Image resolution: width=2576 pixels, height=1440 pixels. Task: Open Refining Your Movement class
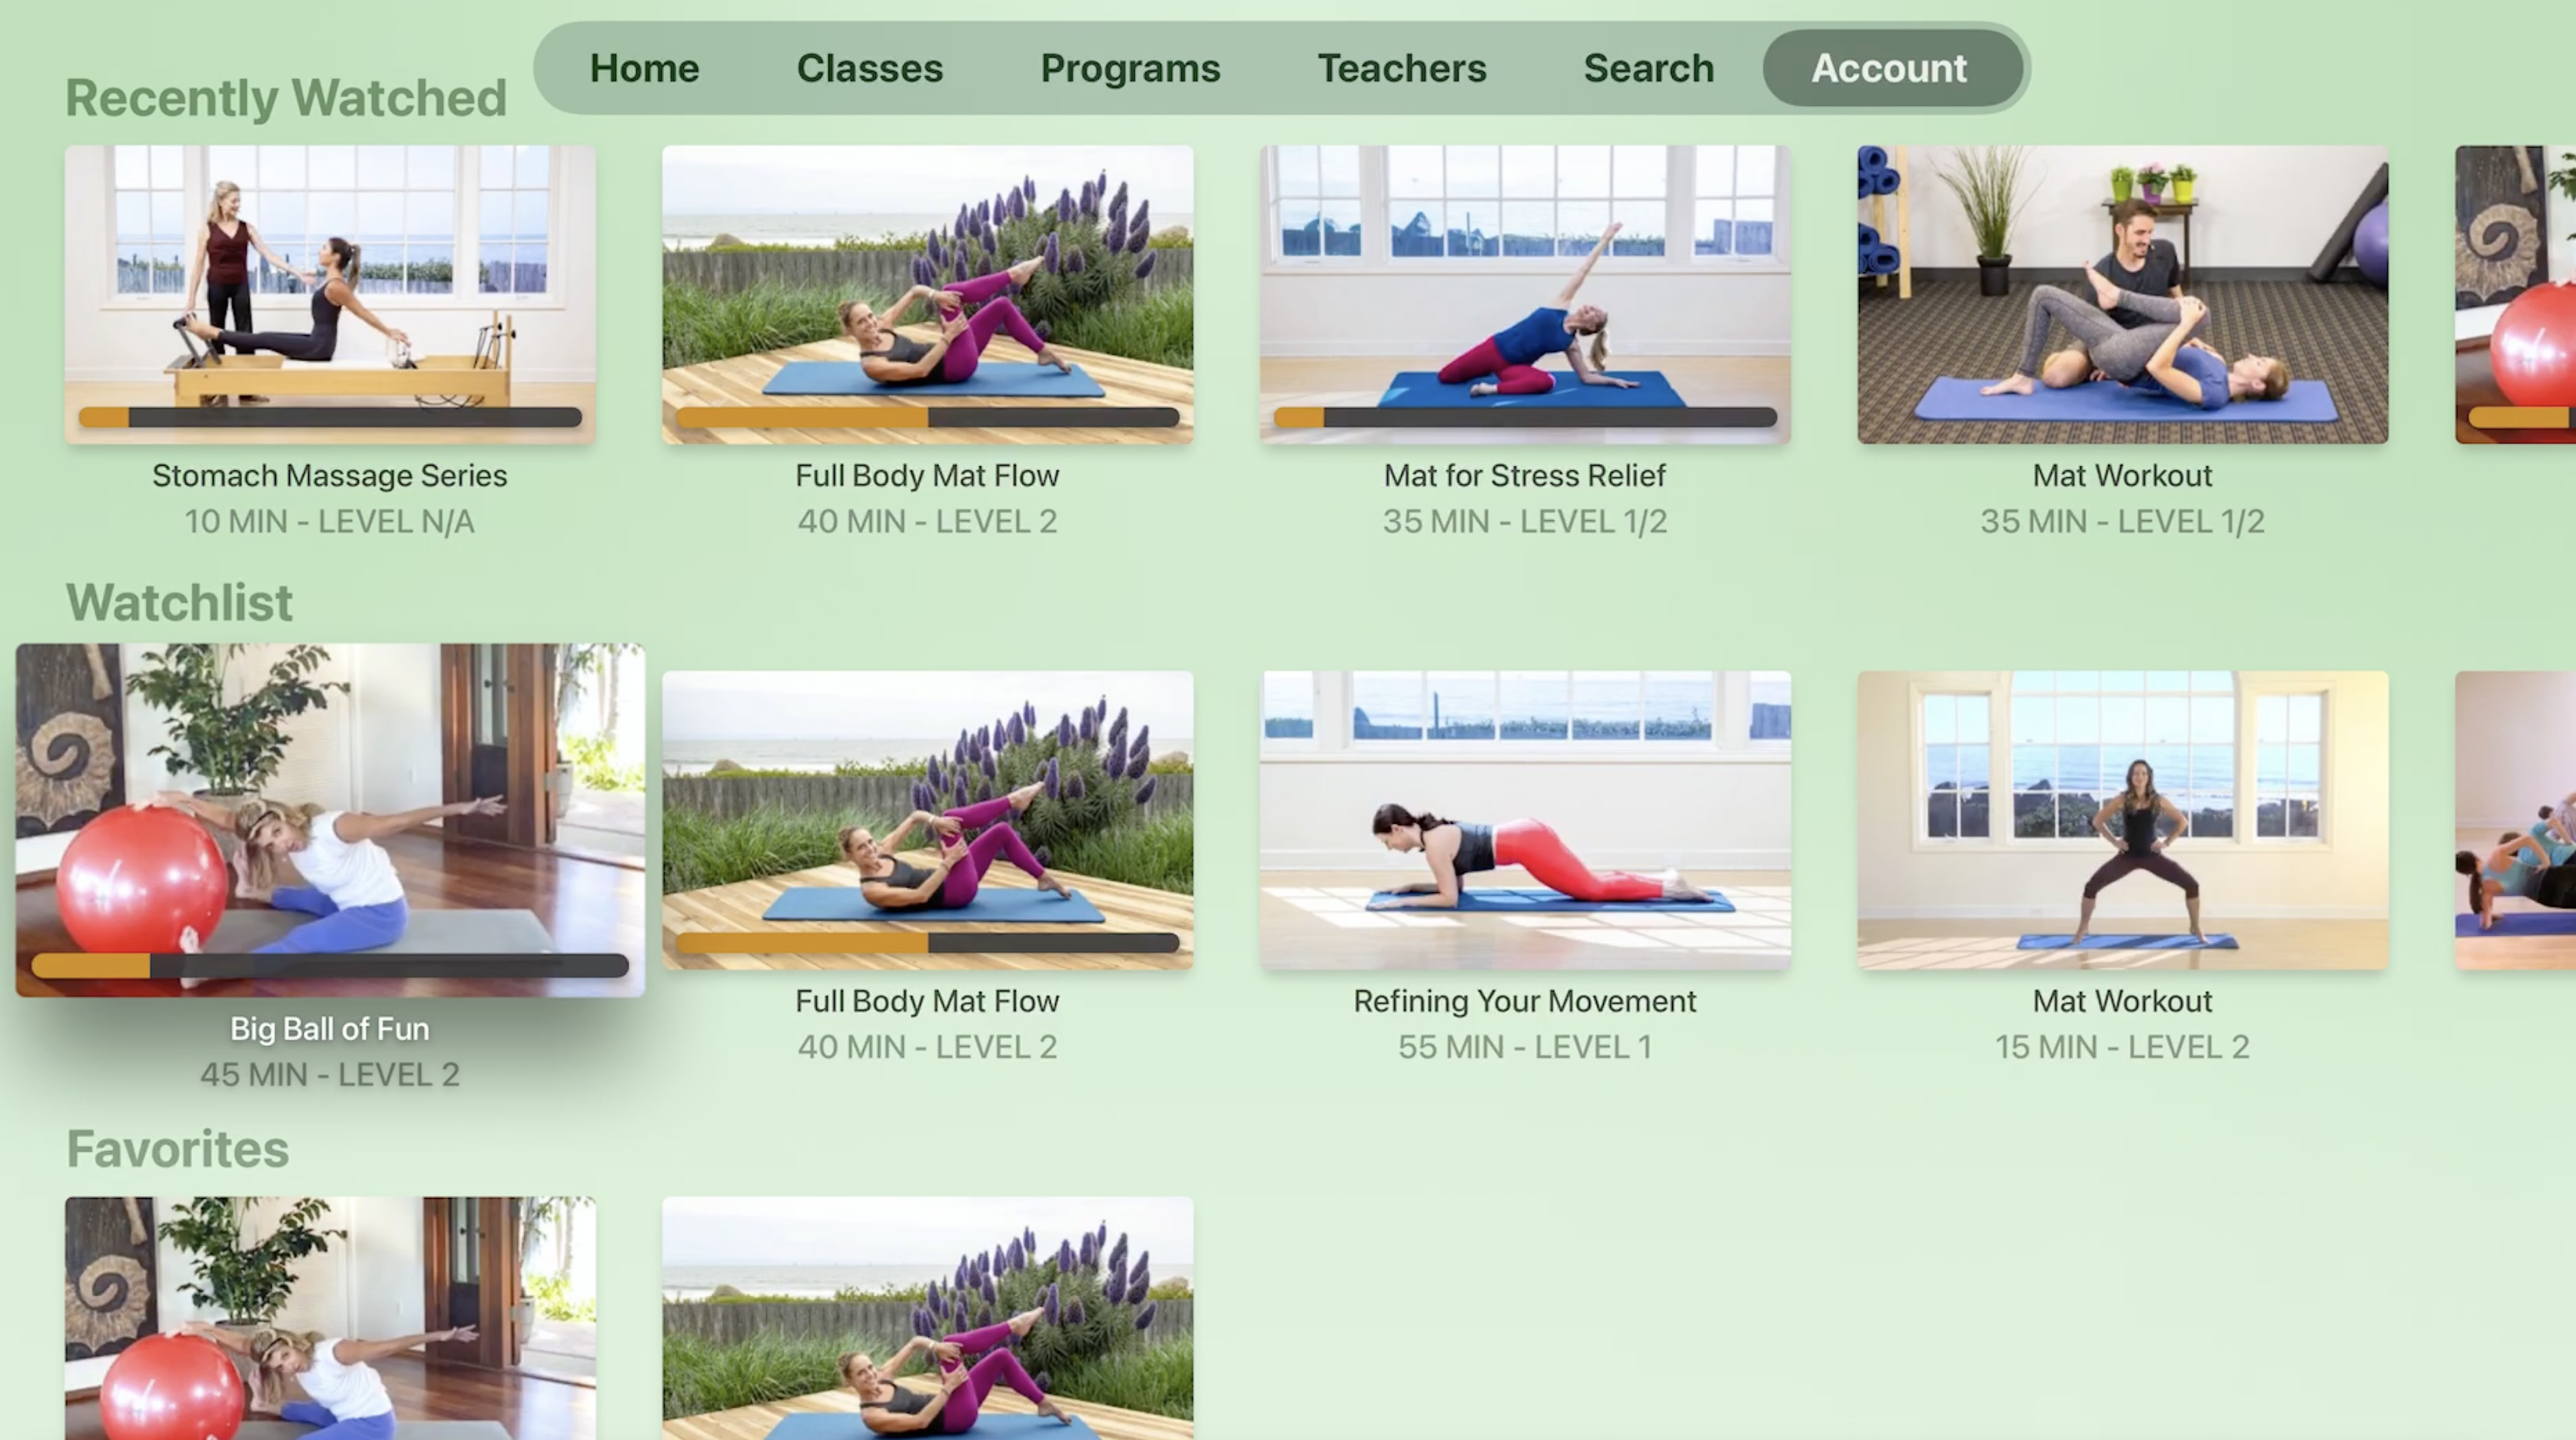coord(1525,820)
